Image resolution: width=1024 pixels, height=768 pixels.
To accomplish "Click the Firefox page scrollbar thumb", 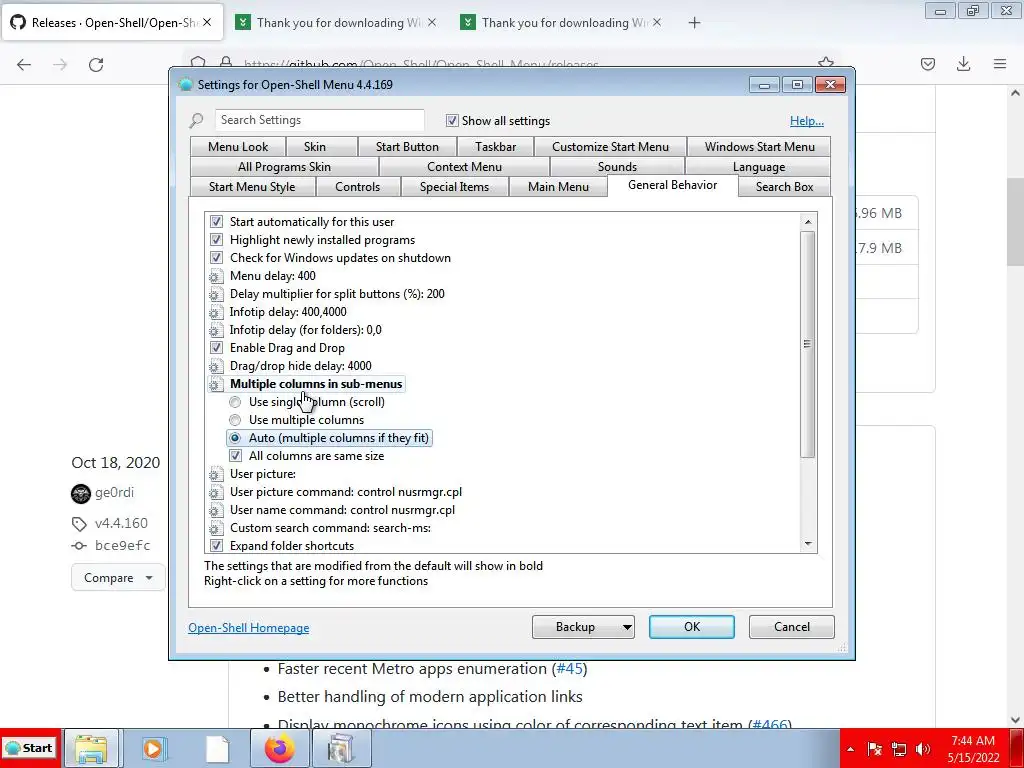I will coord(1015,222).
